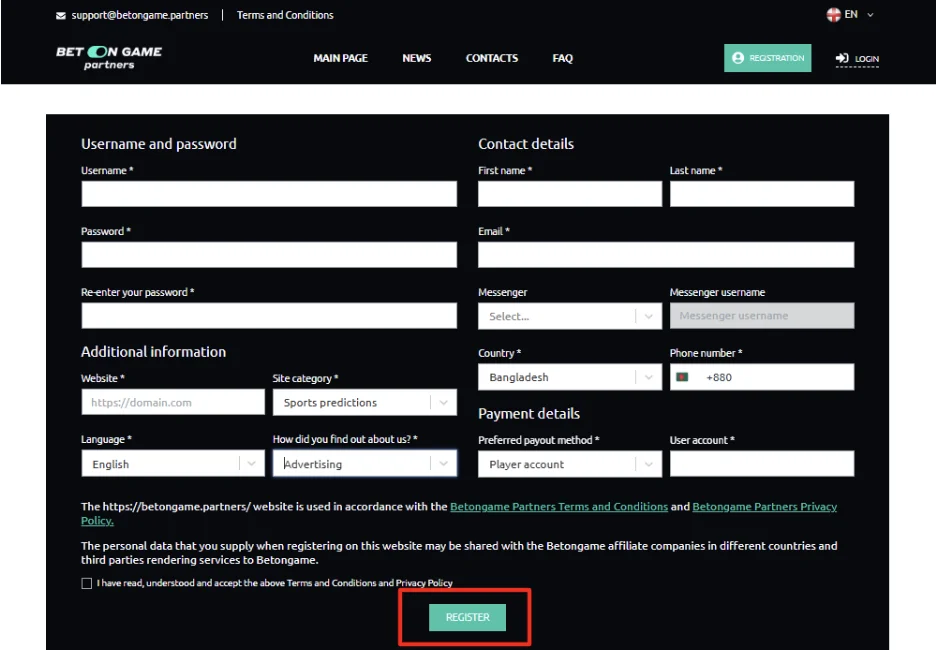Image resolution: width=936 pixels, height=650 pixels.
Task: Focus the Email input field
Action: click(665, 255)
